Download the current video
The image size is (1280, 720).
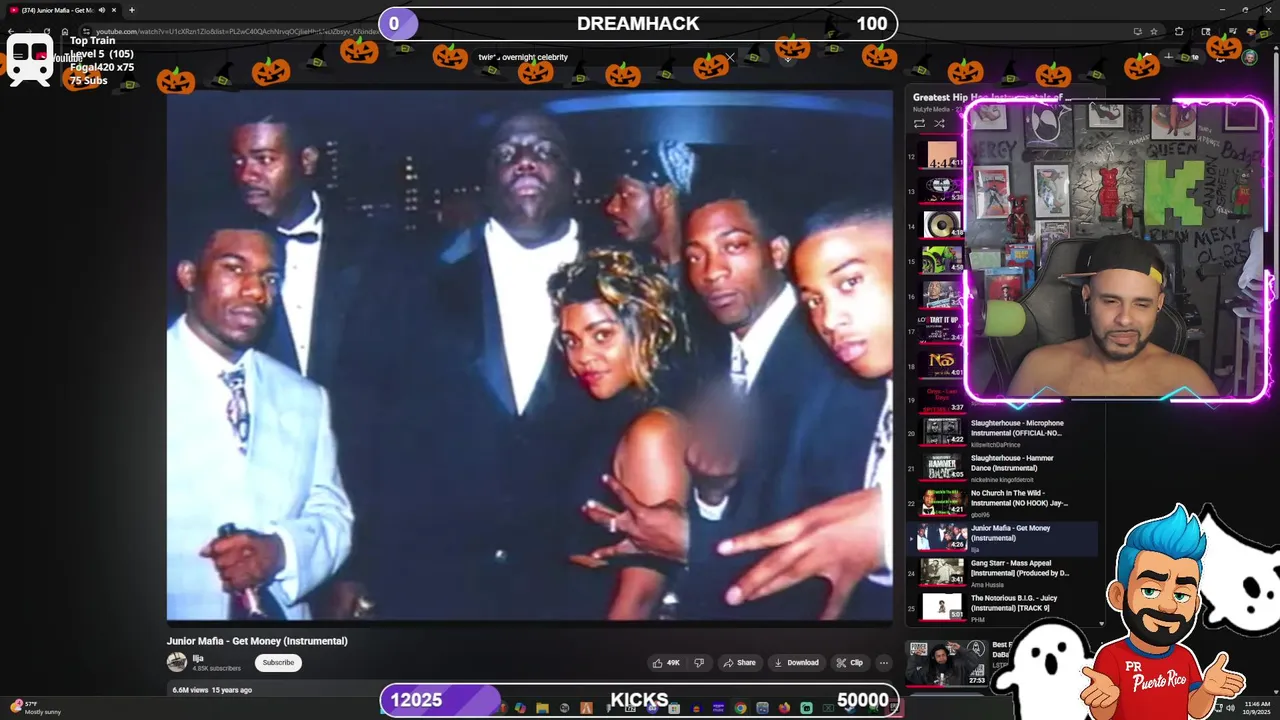pyautogui.click(x=797, y=662)
